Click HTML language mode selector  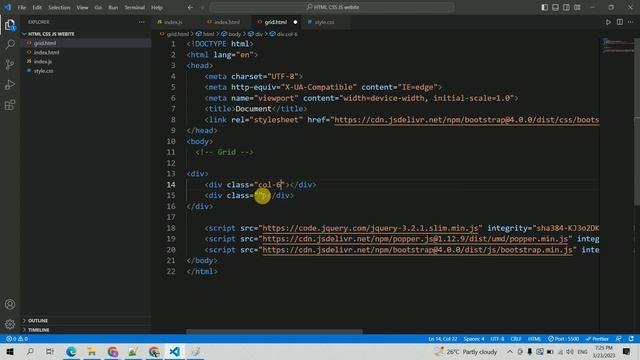534,339
